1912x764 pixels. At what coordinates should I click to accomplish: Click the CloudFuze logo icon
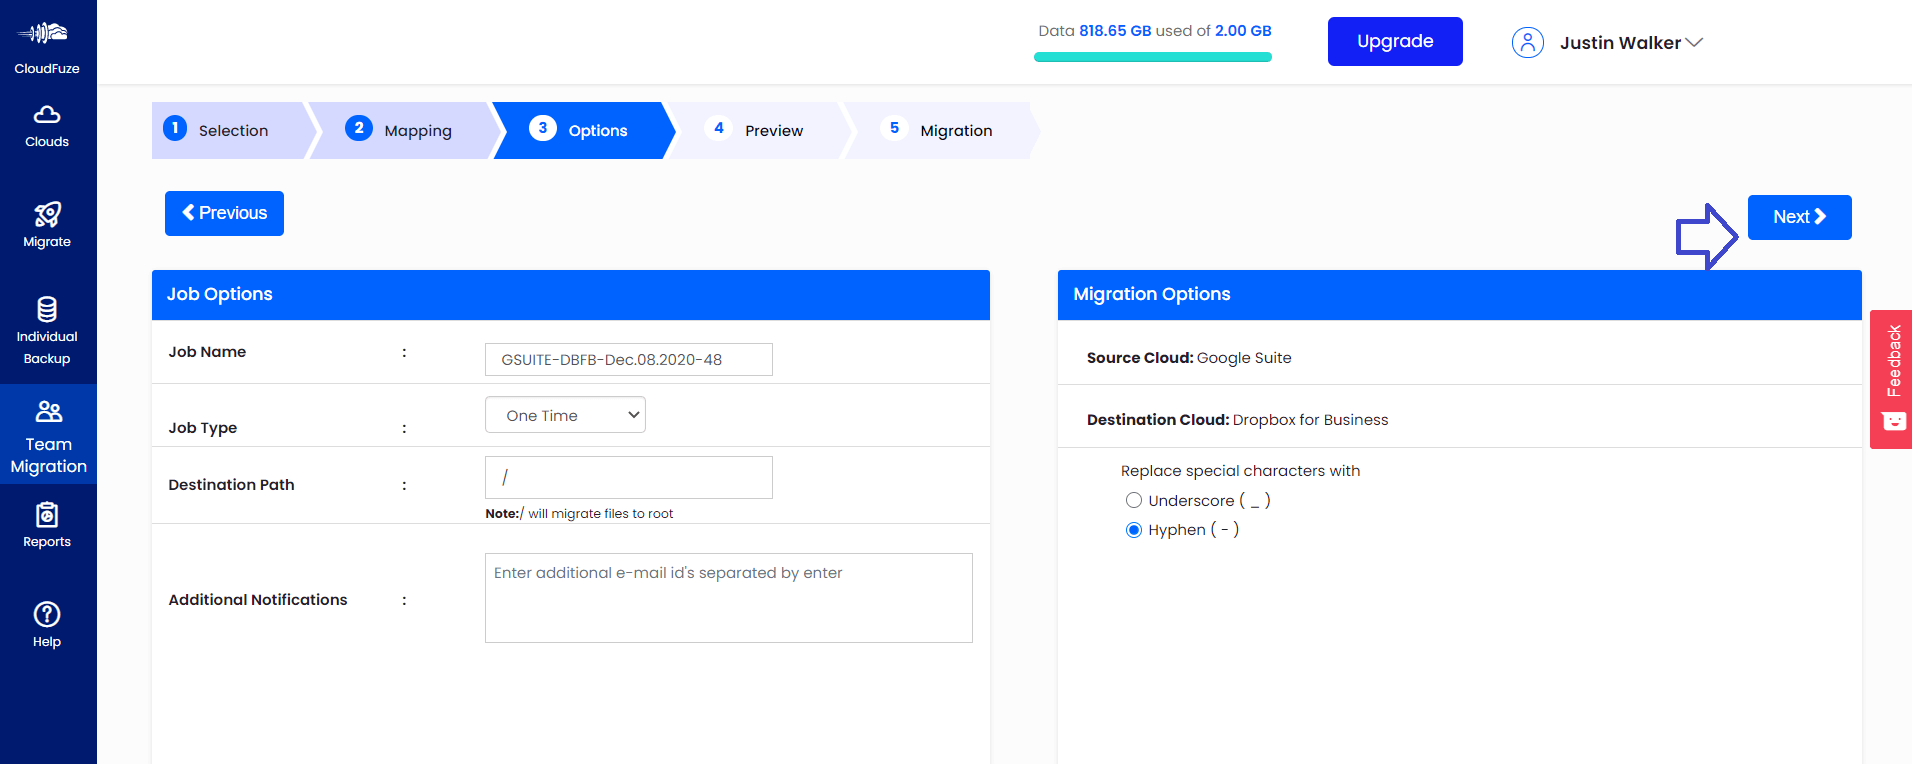pos(43,33)
